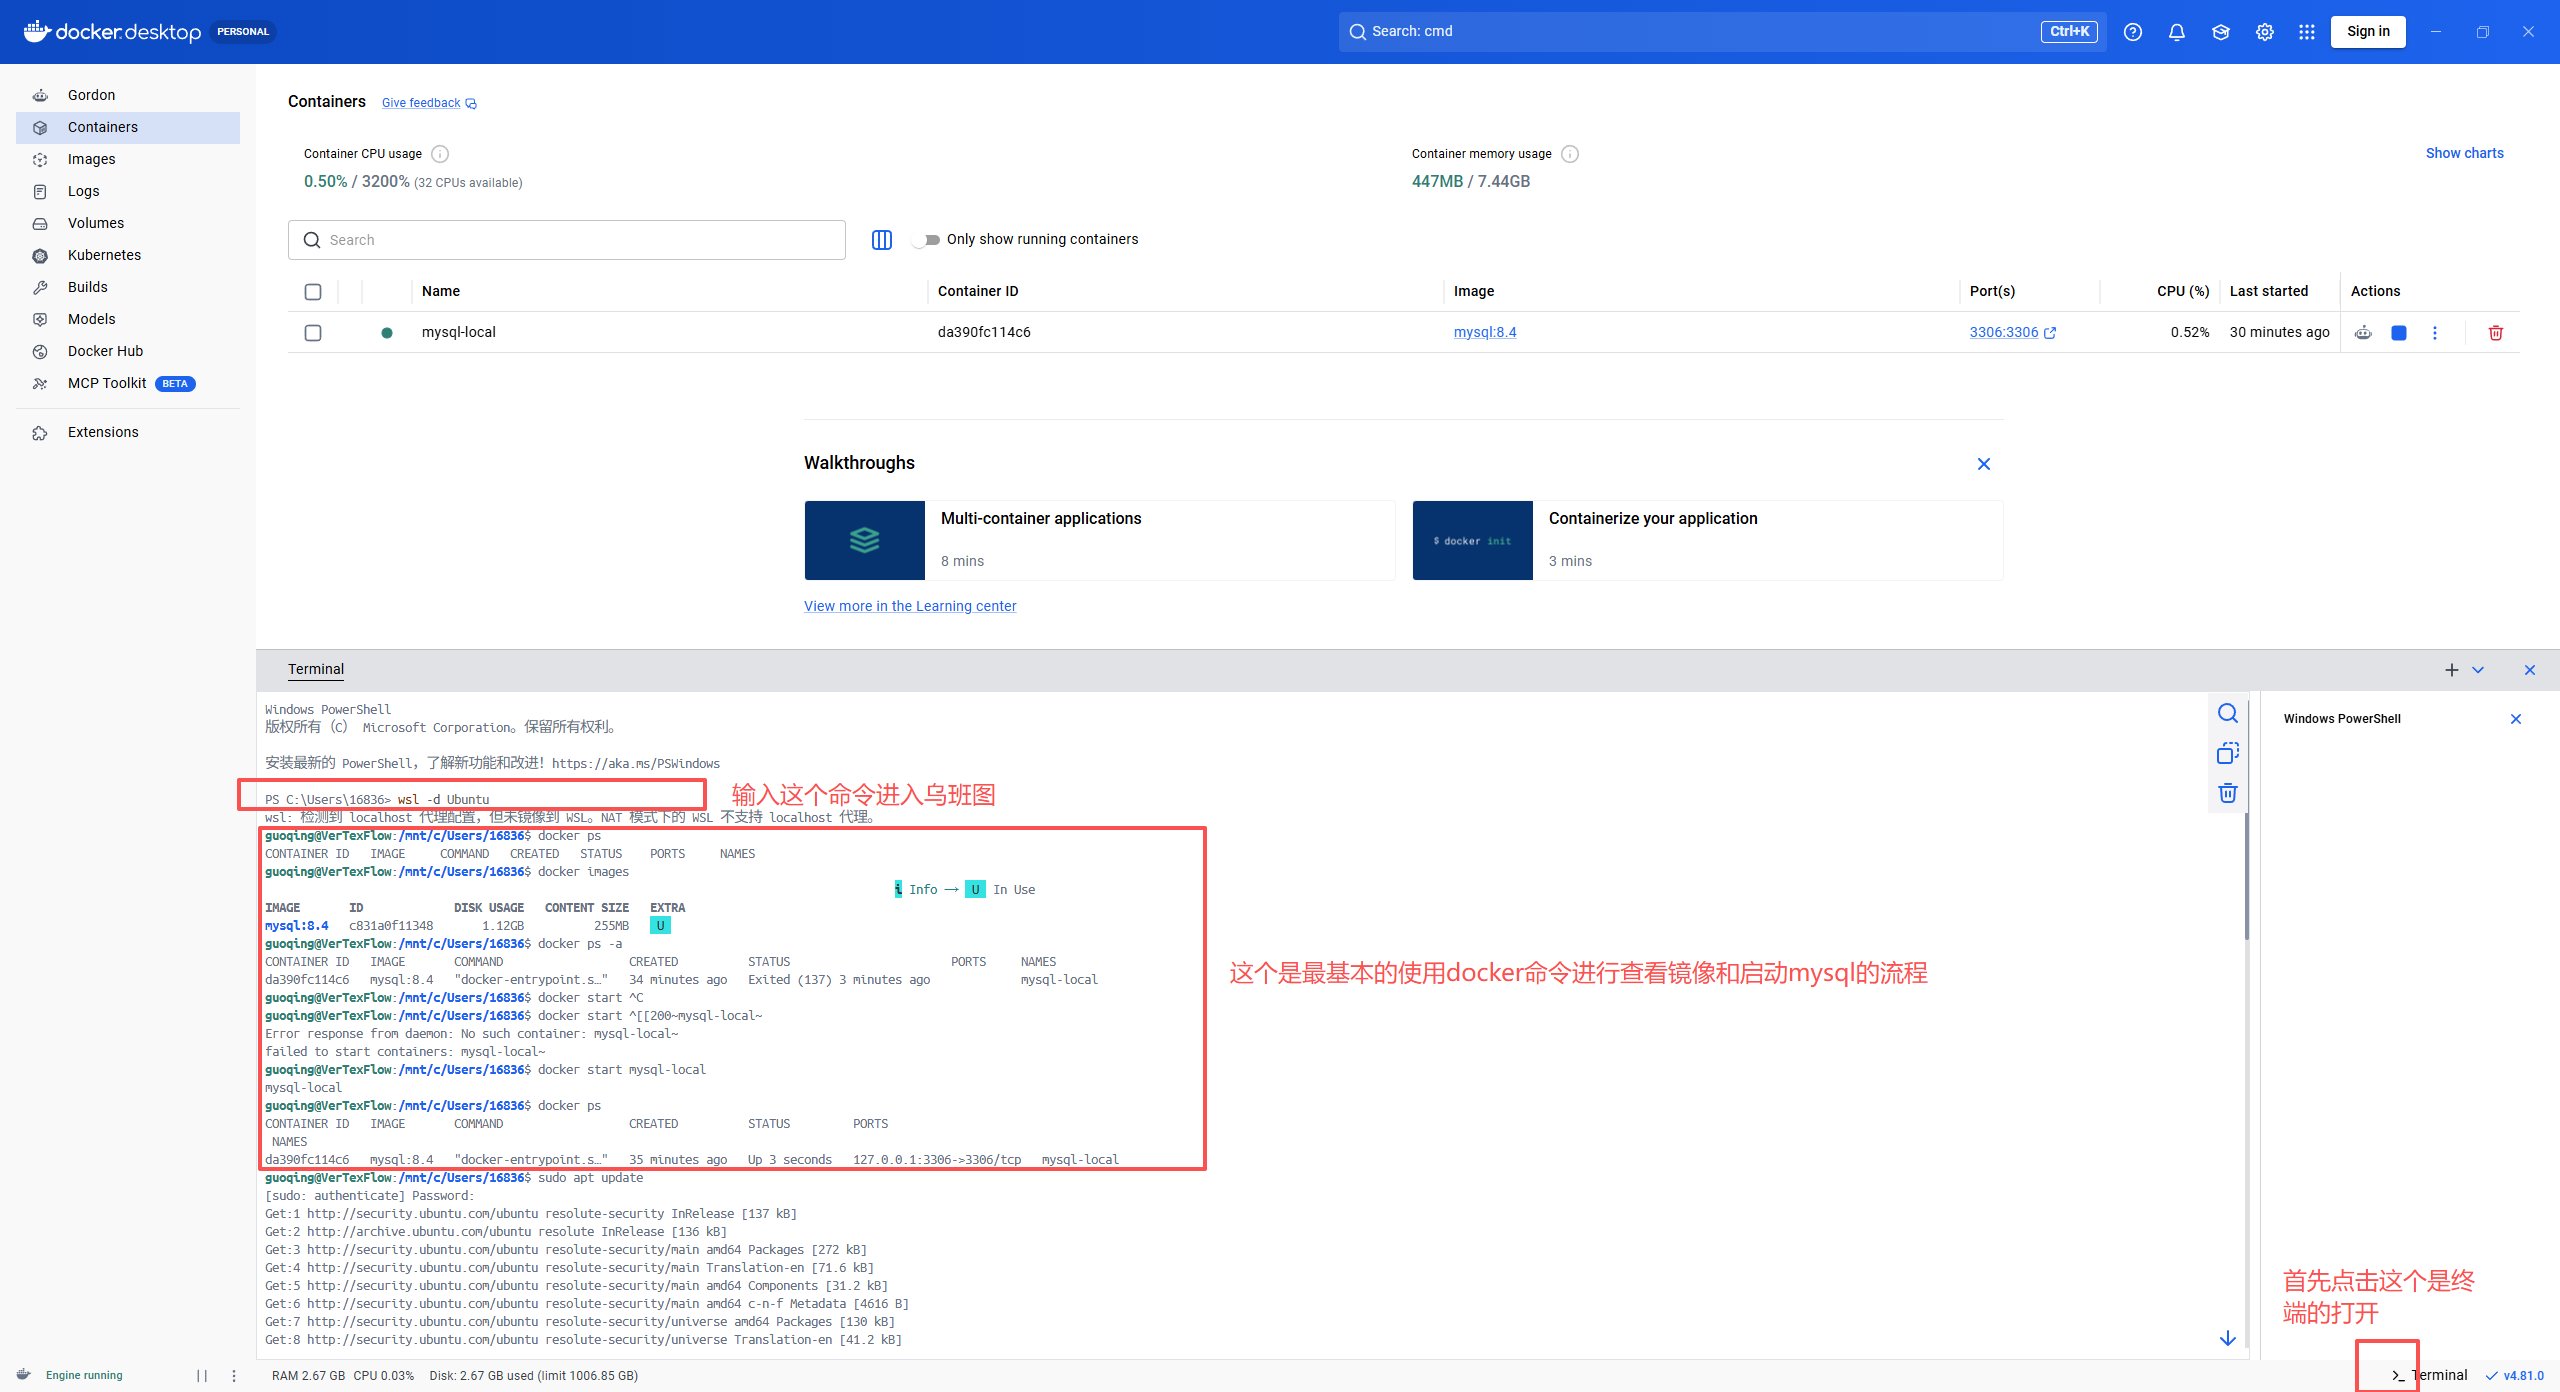
Task: Open the Gordon AI assistant in sidebar
Action: coord(128,95)
